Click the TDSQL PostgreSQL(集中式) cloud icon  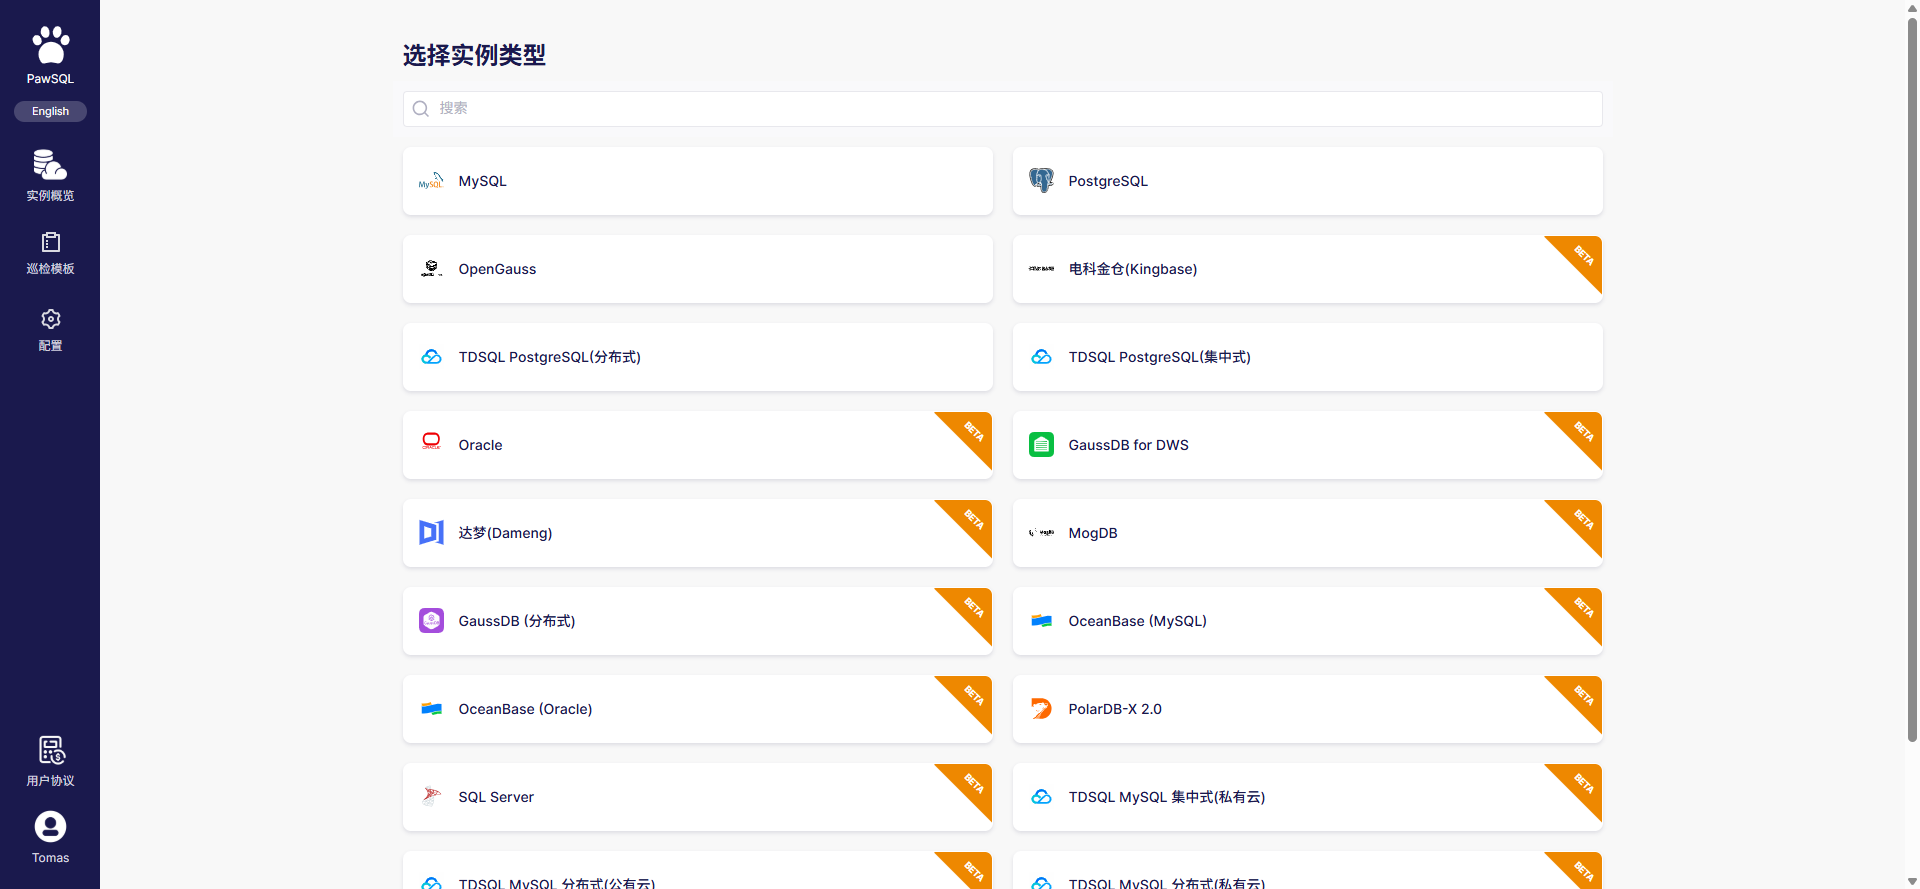[x=1041, y=357]
